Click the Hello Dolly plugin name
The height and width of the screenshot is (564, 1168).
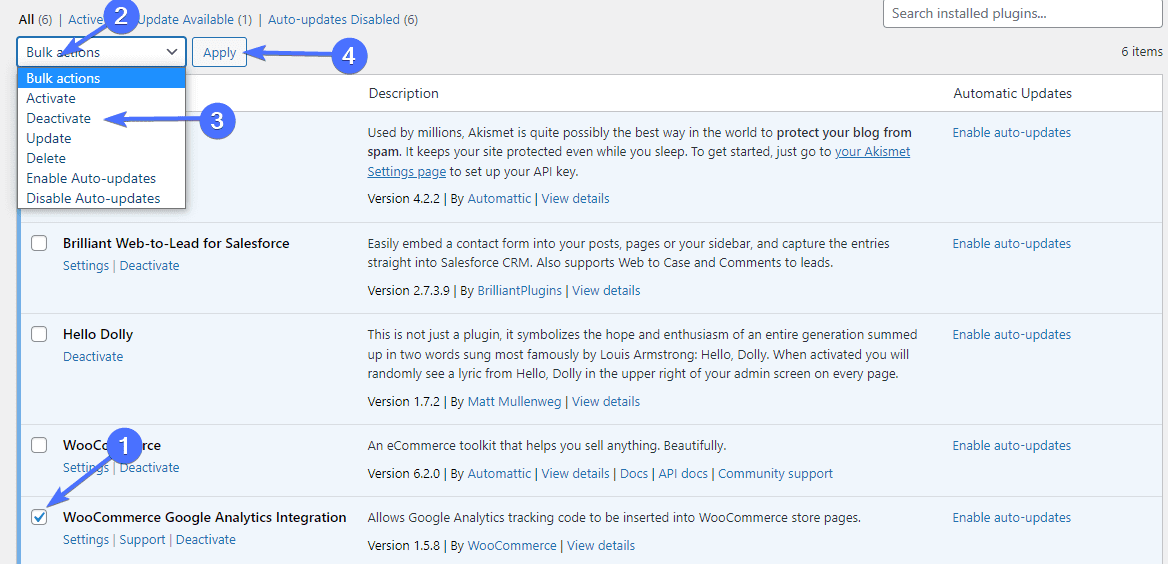coord(98,334)
